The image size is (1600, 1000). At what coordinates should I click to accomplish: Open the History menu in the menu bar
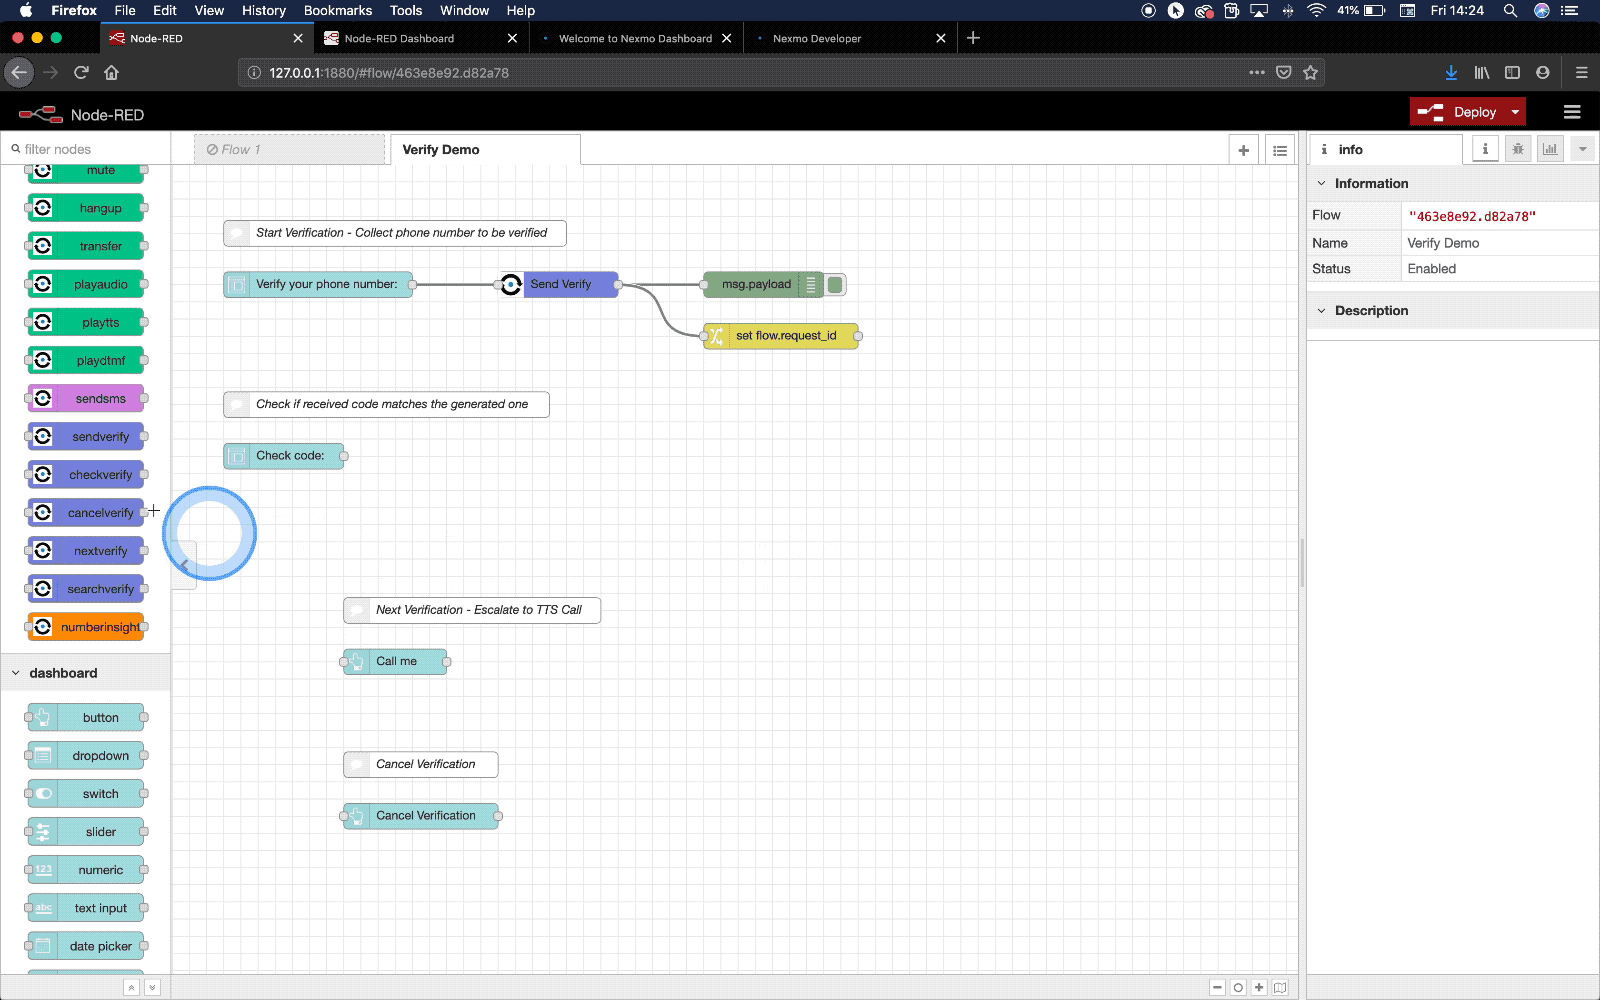(263, 11)
